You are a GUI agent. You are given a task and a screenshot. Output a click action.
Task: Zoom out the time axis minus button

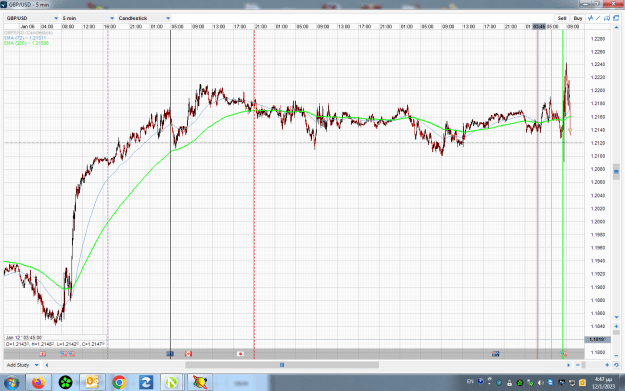point(578,365)
